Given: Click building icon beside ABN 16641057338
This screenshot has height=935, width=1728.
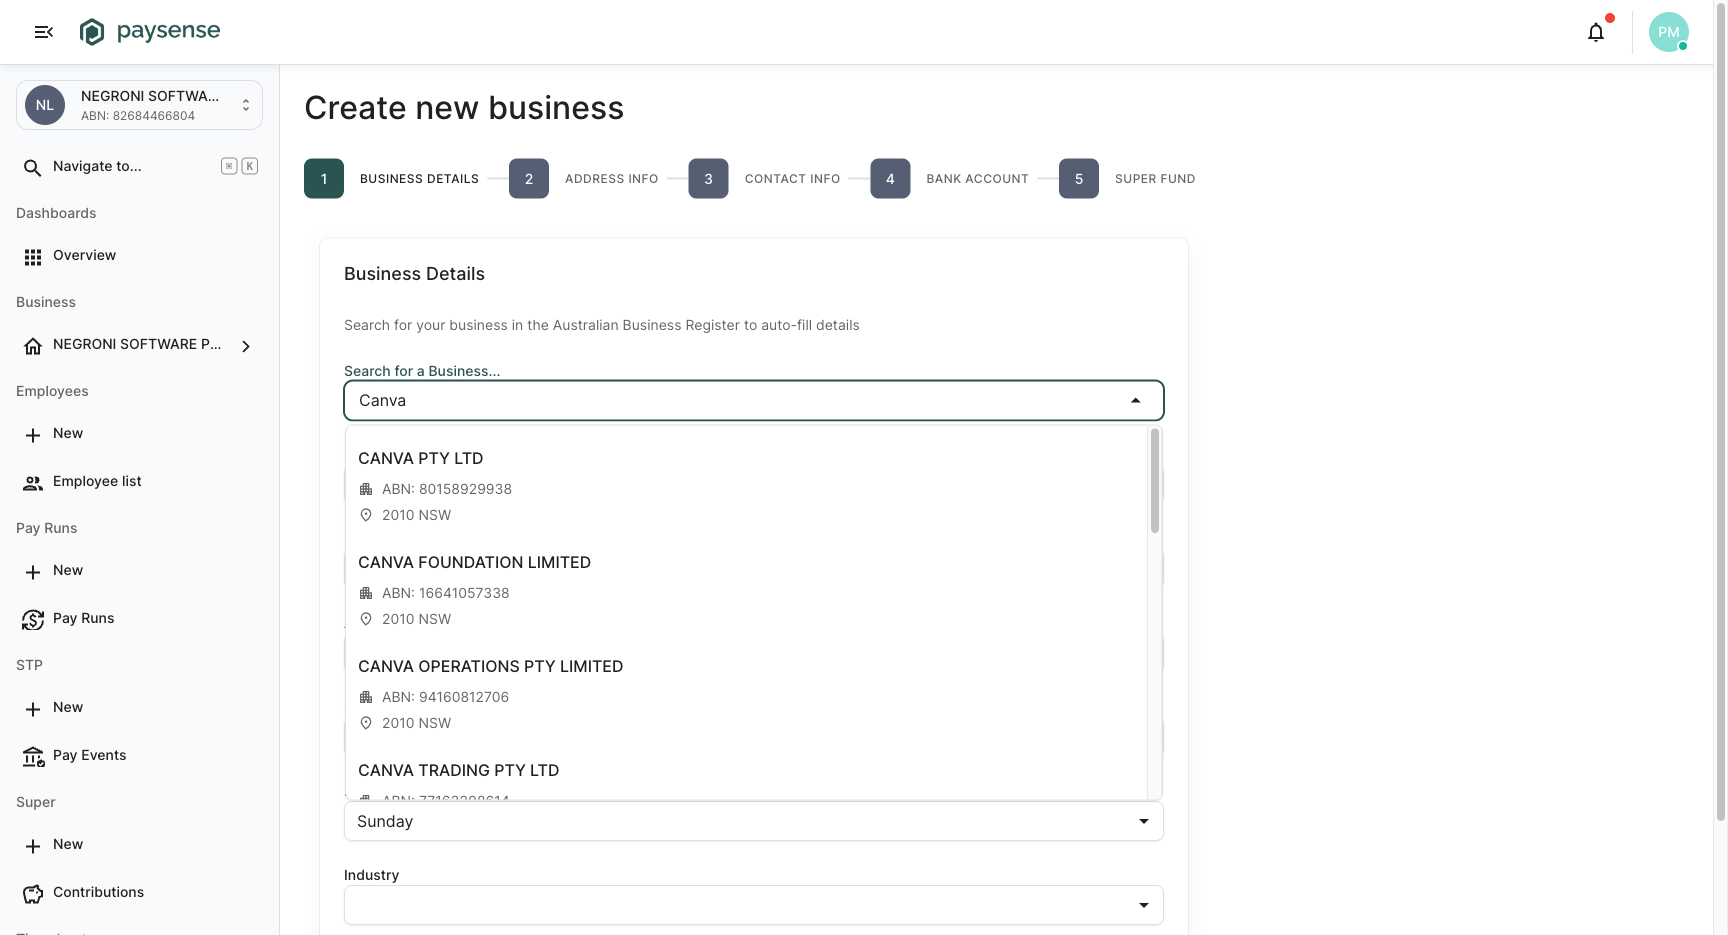Looking at the screenshot, I should pyautogui.click(x=366, y=593).
